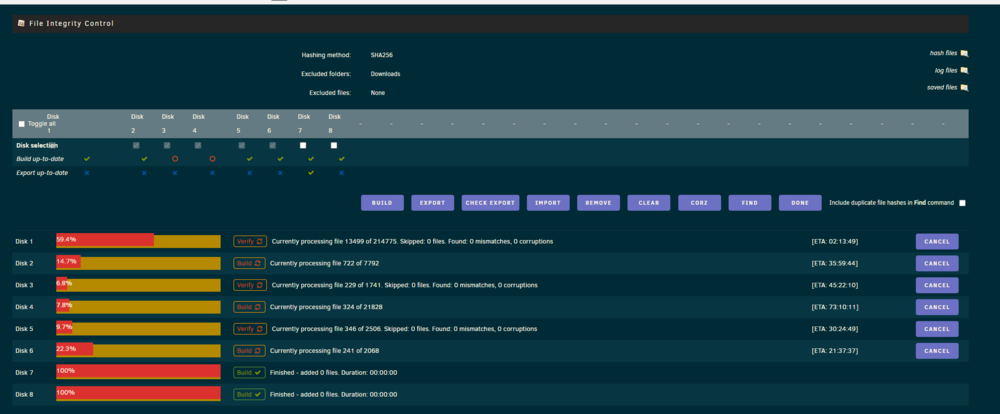Cancel the Disk 6 build operation
Screen dimensions: 1000x414
coord(937,351)
